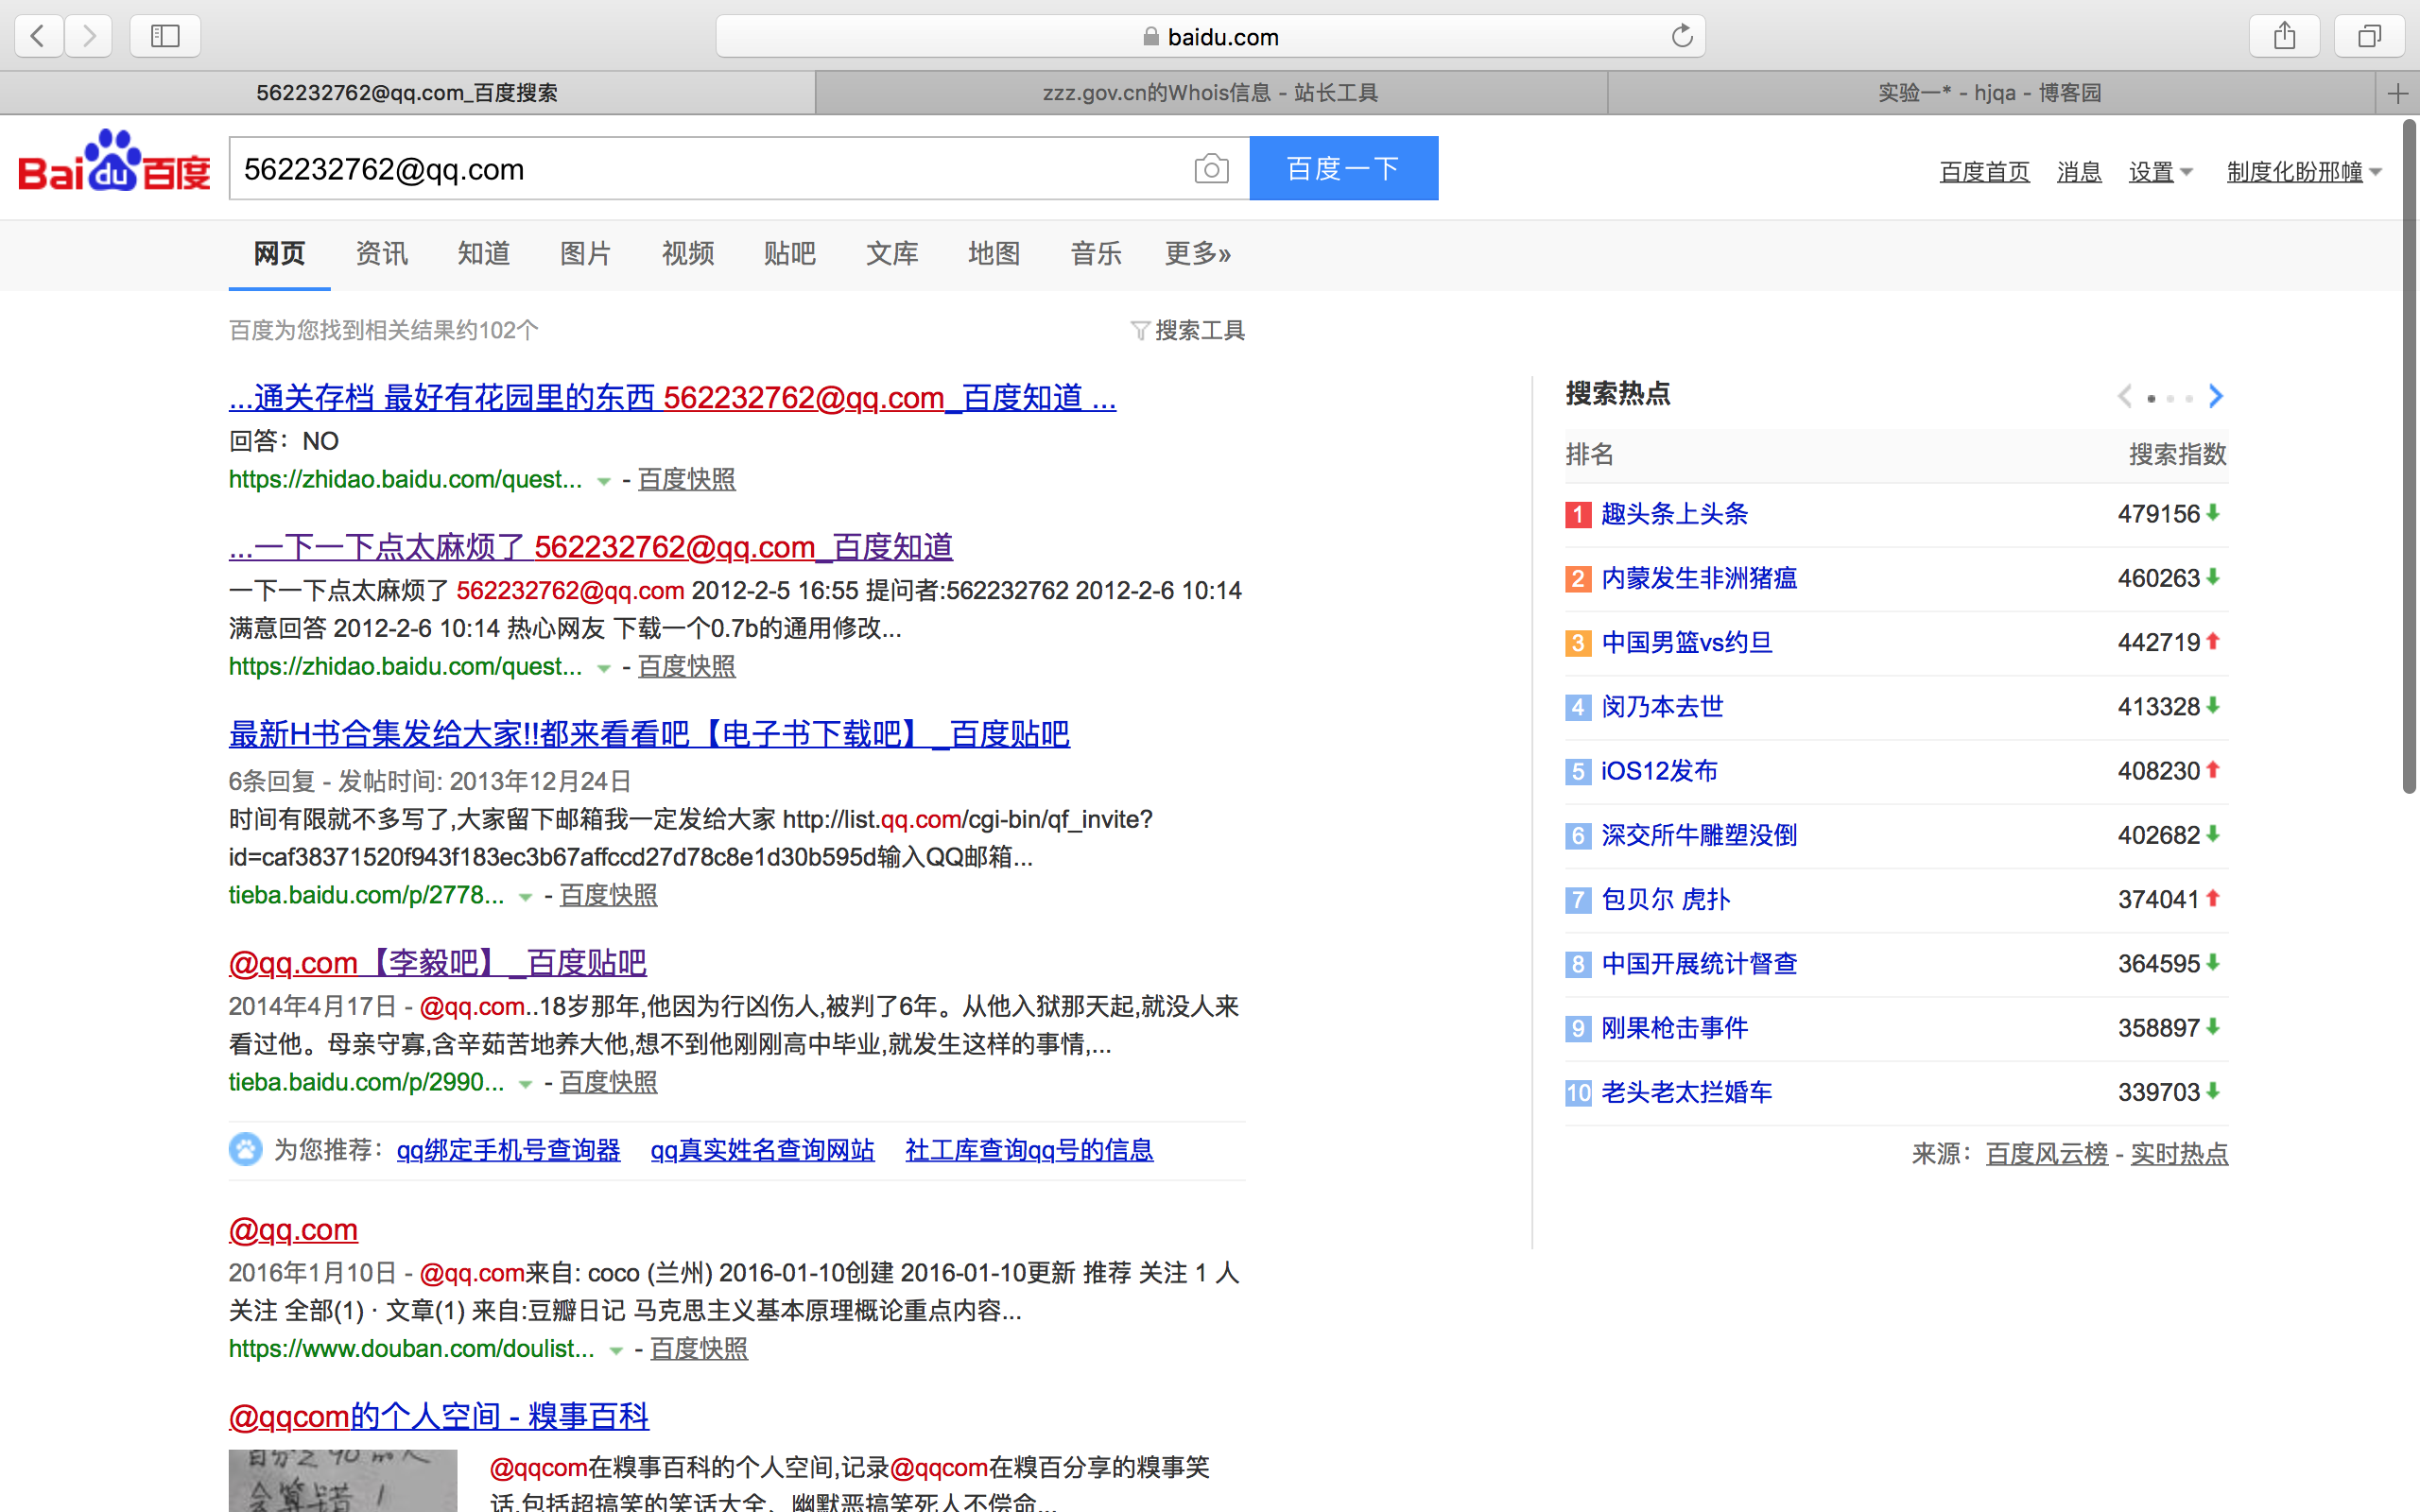The image size is (2420, 1512).
Task: Expand the 制度化盼那幢 account dropdown
Action: pos(2303,172)
